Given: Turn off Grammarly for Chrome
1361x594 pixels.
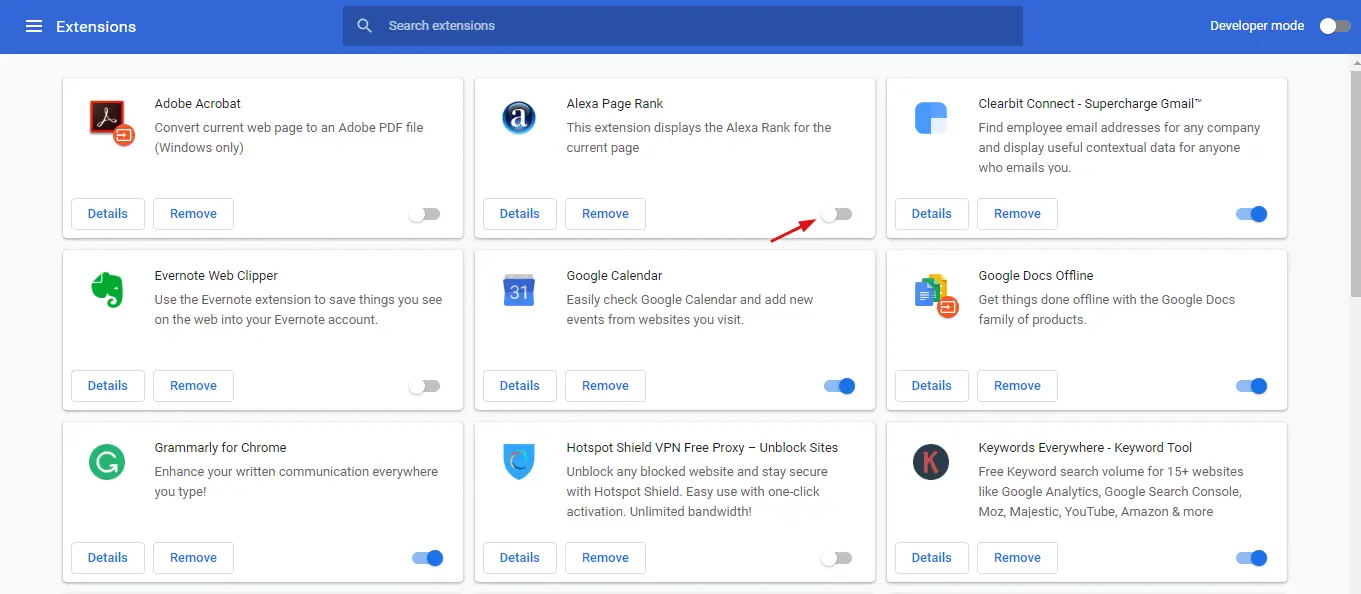Looking at the screenshot, I should (x=428, y=558).
